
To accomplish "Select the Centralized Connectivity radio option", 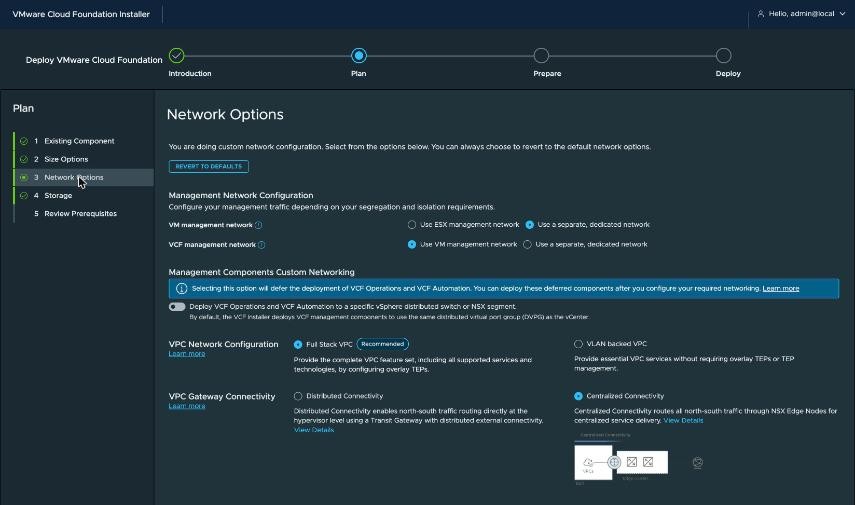I will 578,396.
